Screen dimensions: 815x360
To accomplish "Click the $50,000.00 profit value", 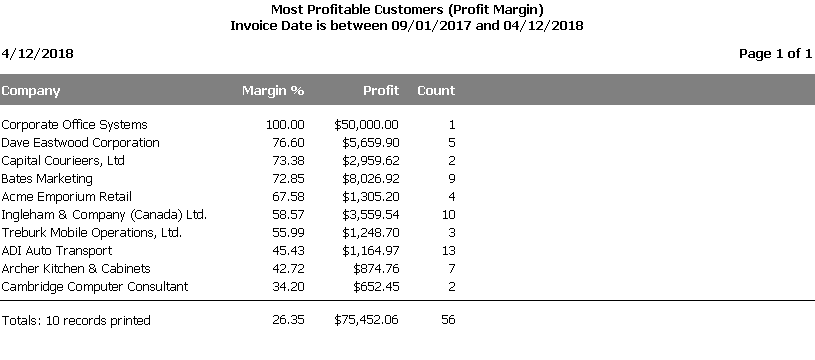I will pyautogui.click(x=366, y=125).
